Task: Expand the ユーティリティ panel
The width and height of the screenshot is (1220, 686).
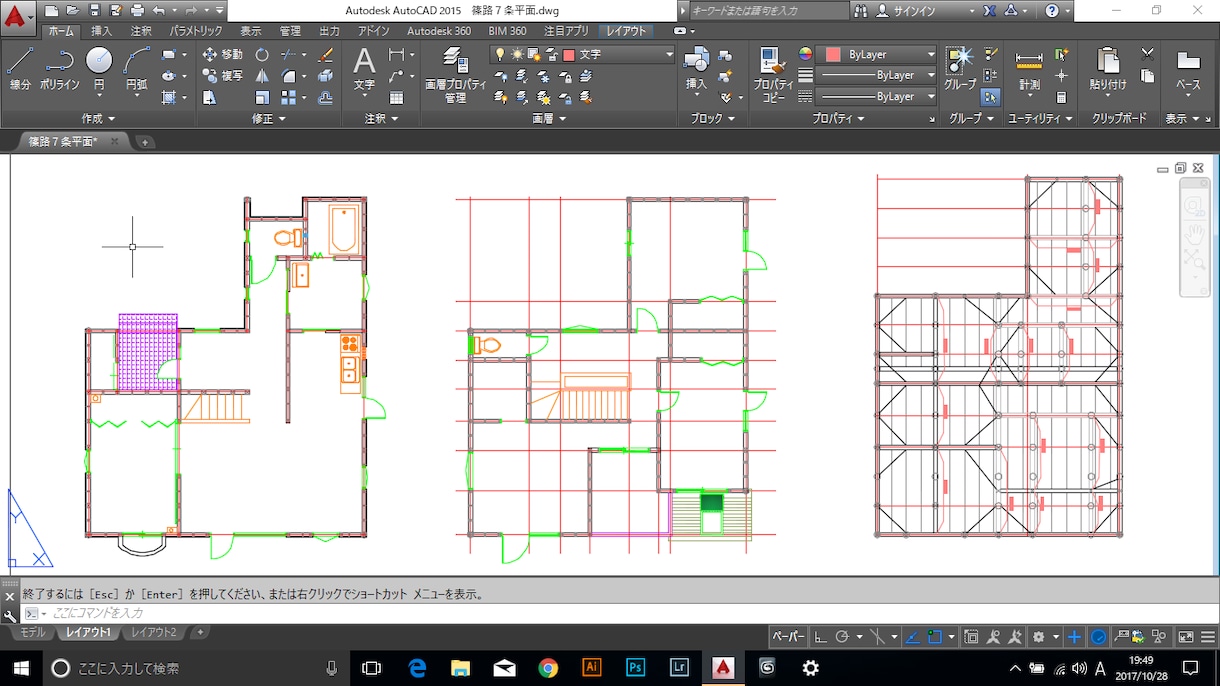Action: 1040,119
